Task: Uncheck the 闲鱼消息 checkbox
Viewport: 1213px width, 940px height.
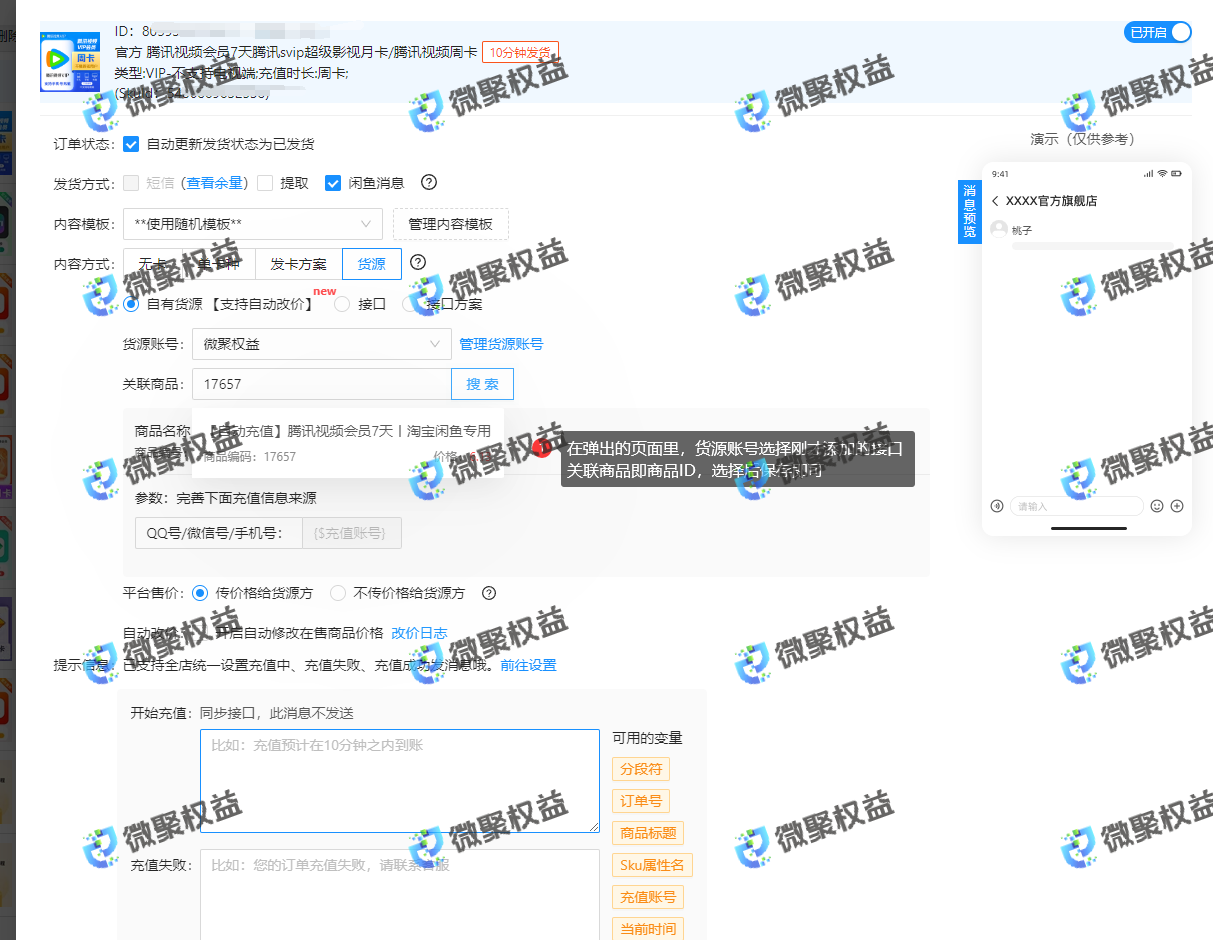Action: pyautogui.click(x=333, y=183)
